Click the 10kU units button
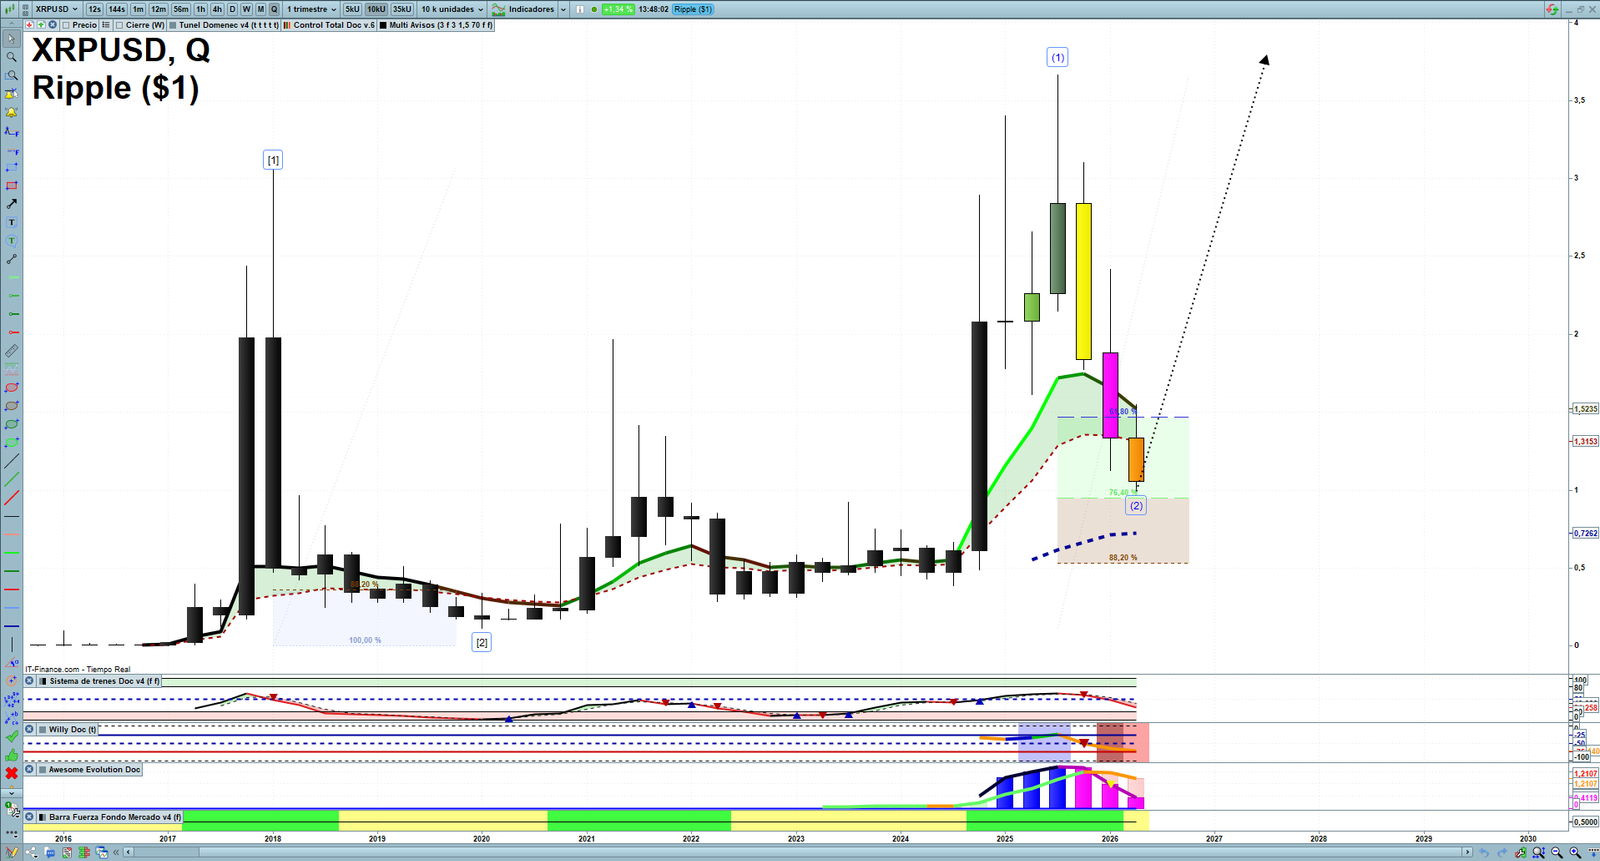The height and width of the screenshot is (861, 1600). [x=376, y=9]
